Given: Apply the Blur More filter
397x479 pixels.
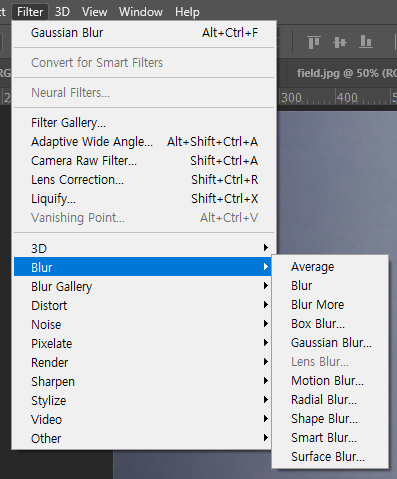Looking at the screenshot, I should coord(330,304).
